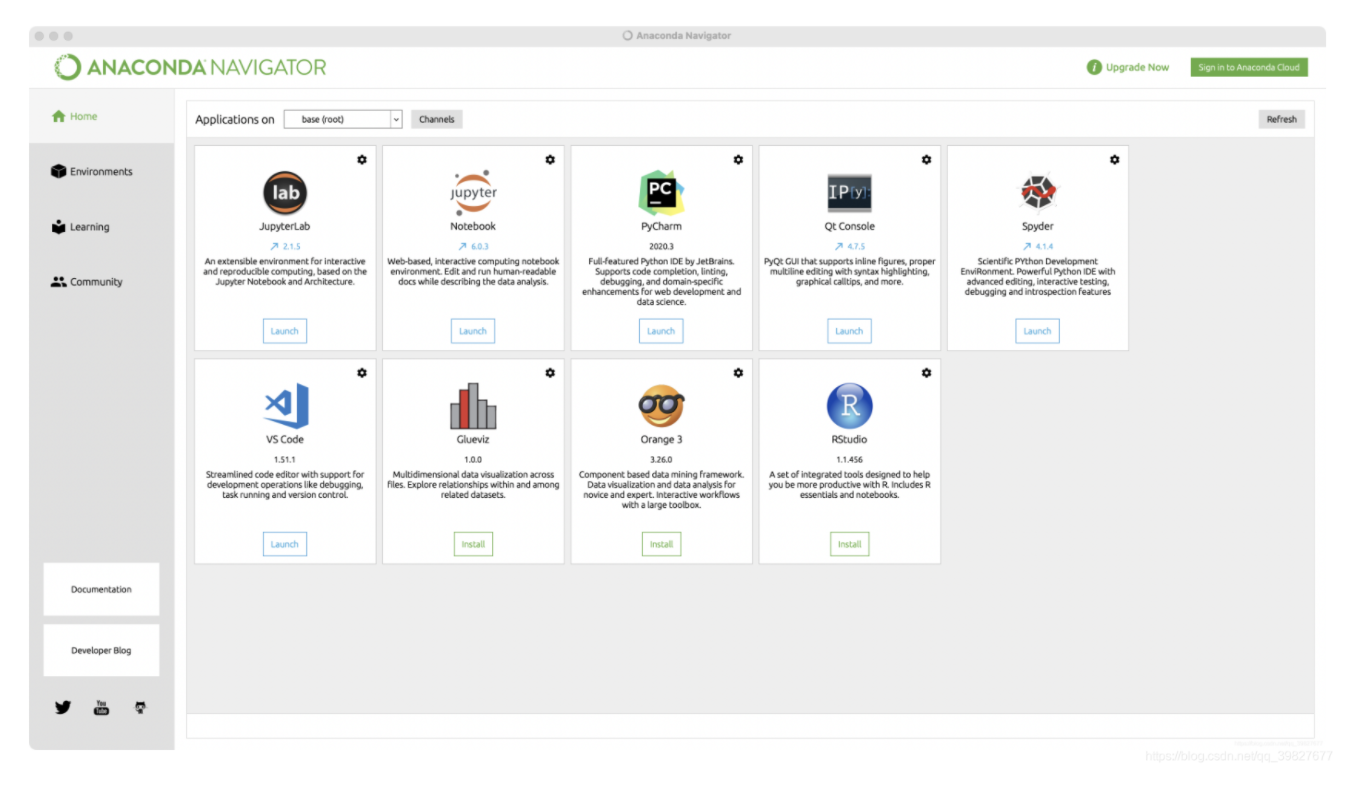Screen dimensions: 1356x790
Task: Open the Learning tab
Action: point(80,227)
